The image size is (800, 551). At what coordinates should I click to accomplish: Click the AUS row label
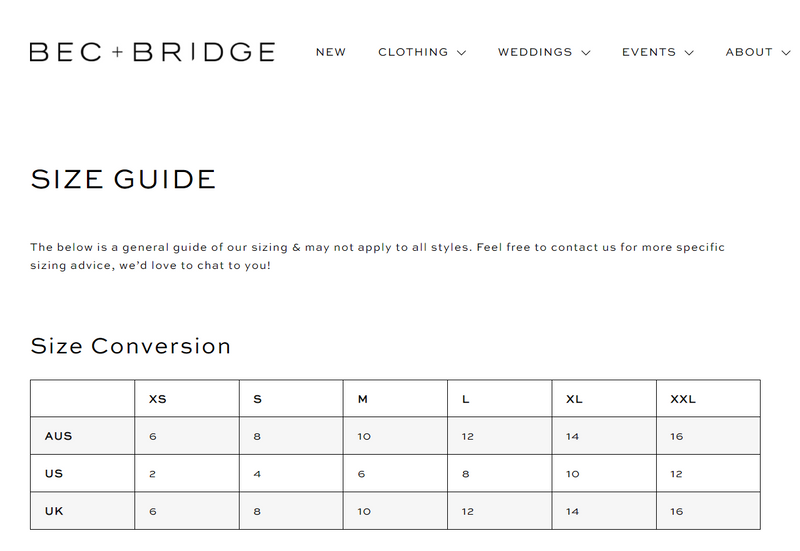tap(58, 436)
